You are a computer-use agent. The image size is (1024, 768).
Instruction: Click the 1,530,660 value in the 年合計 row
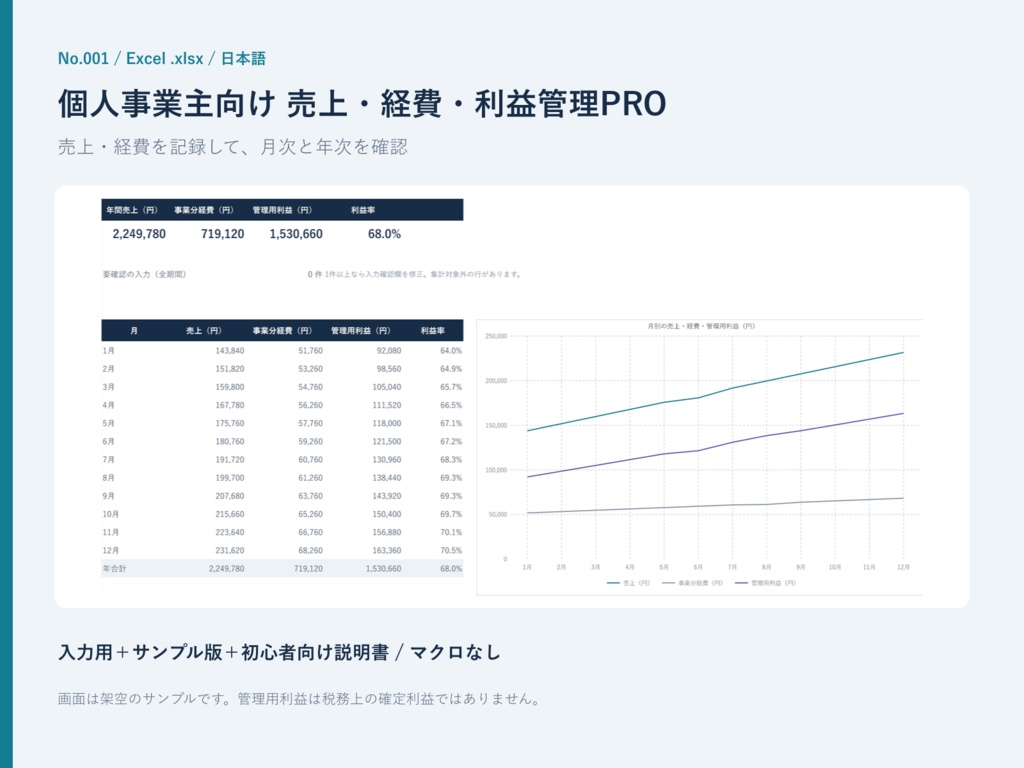click(383, 569)
